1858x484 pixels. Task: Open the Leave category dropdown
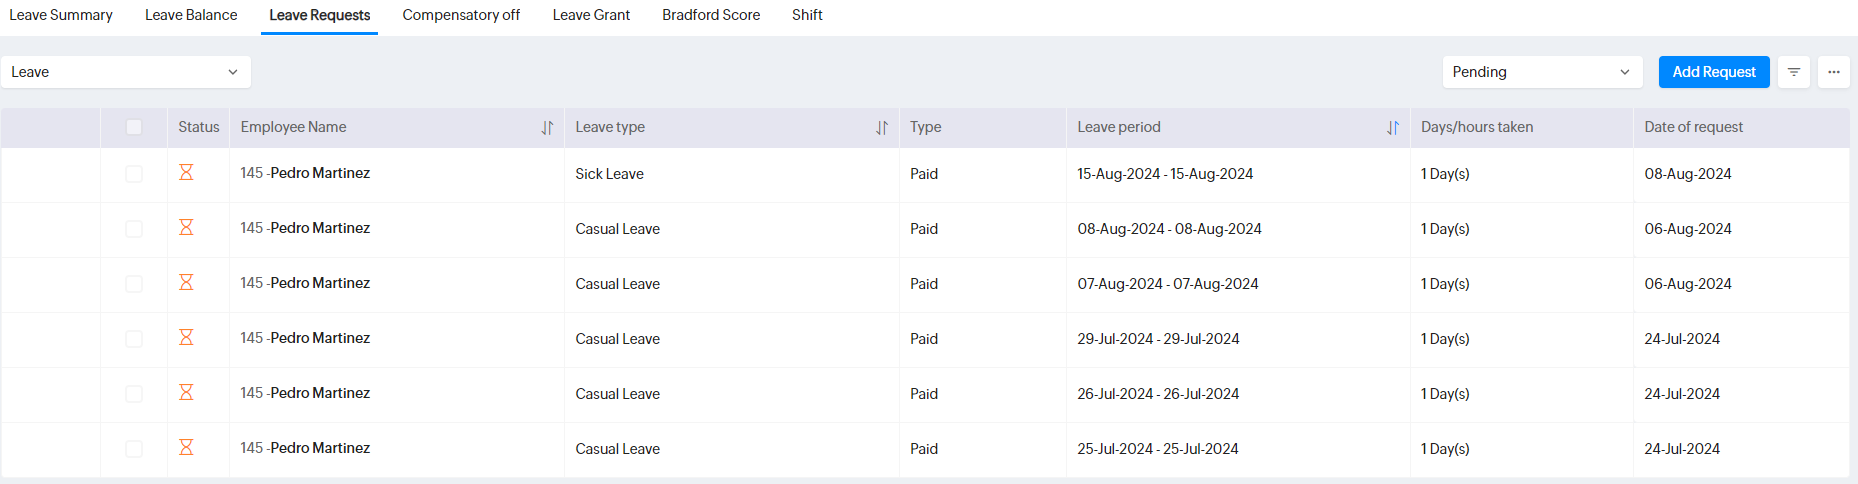125,72
